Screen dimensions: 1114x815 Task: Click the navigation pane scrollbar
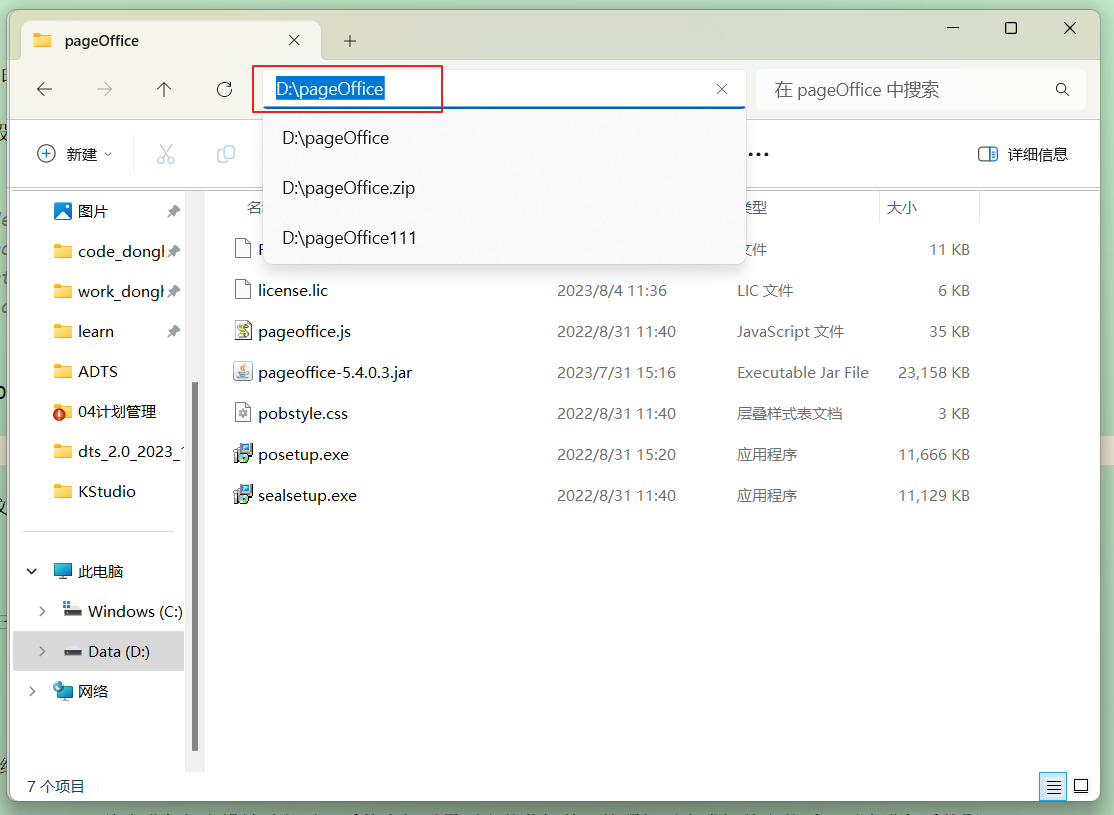195,560
